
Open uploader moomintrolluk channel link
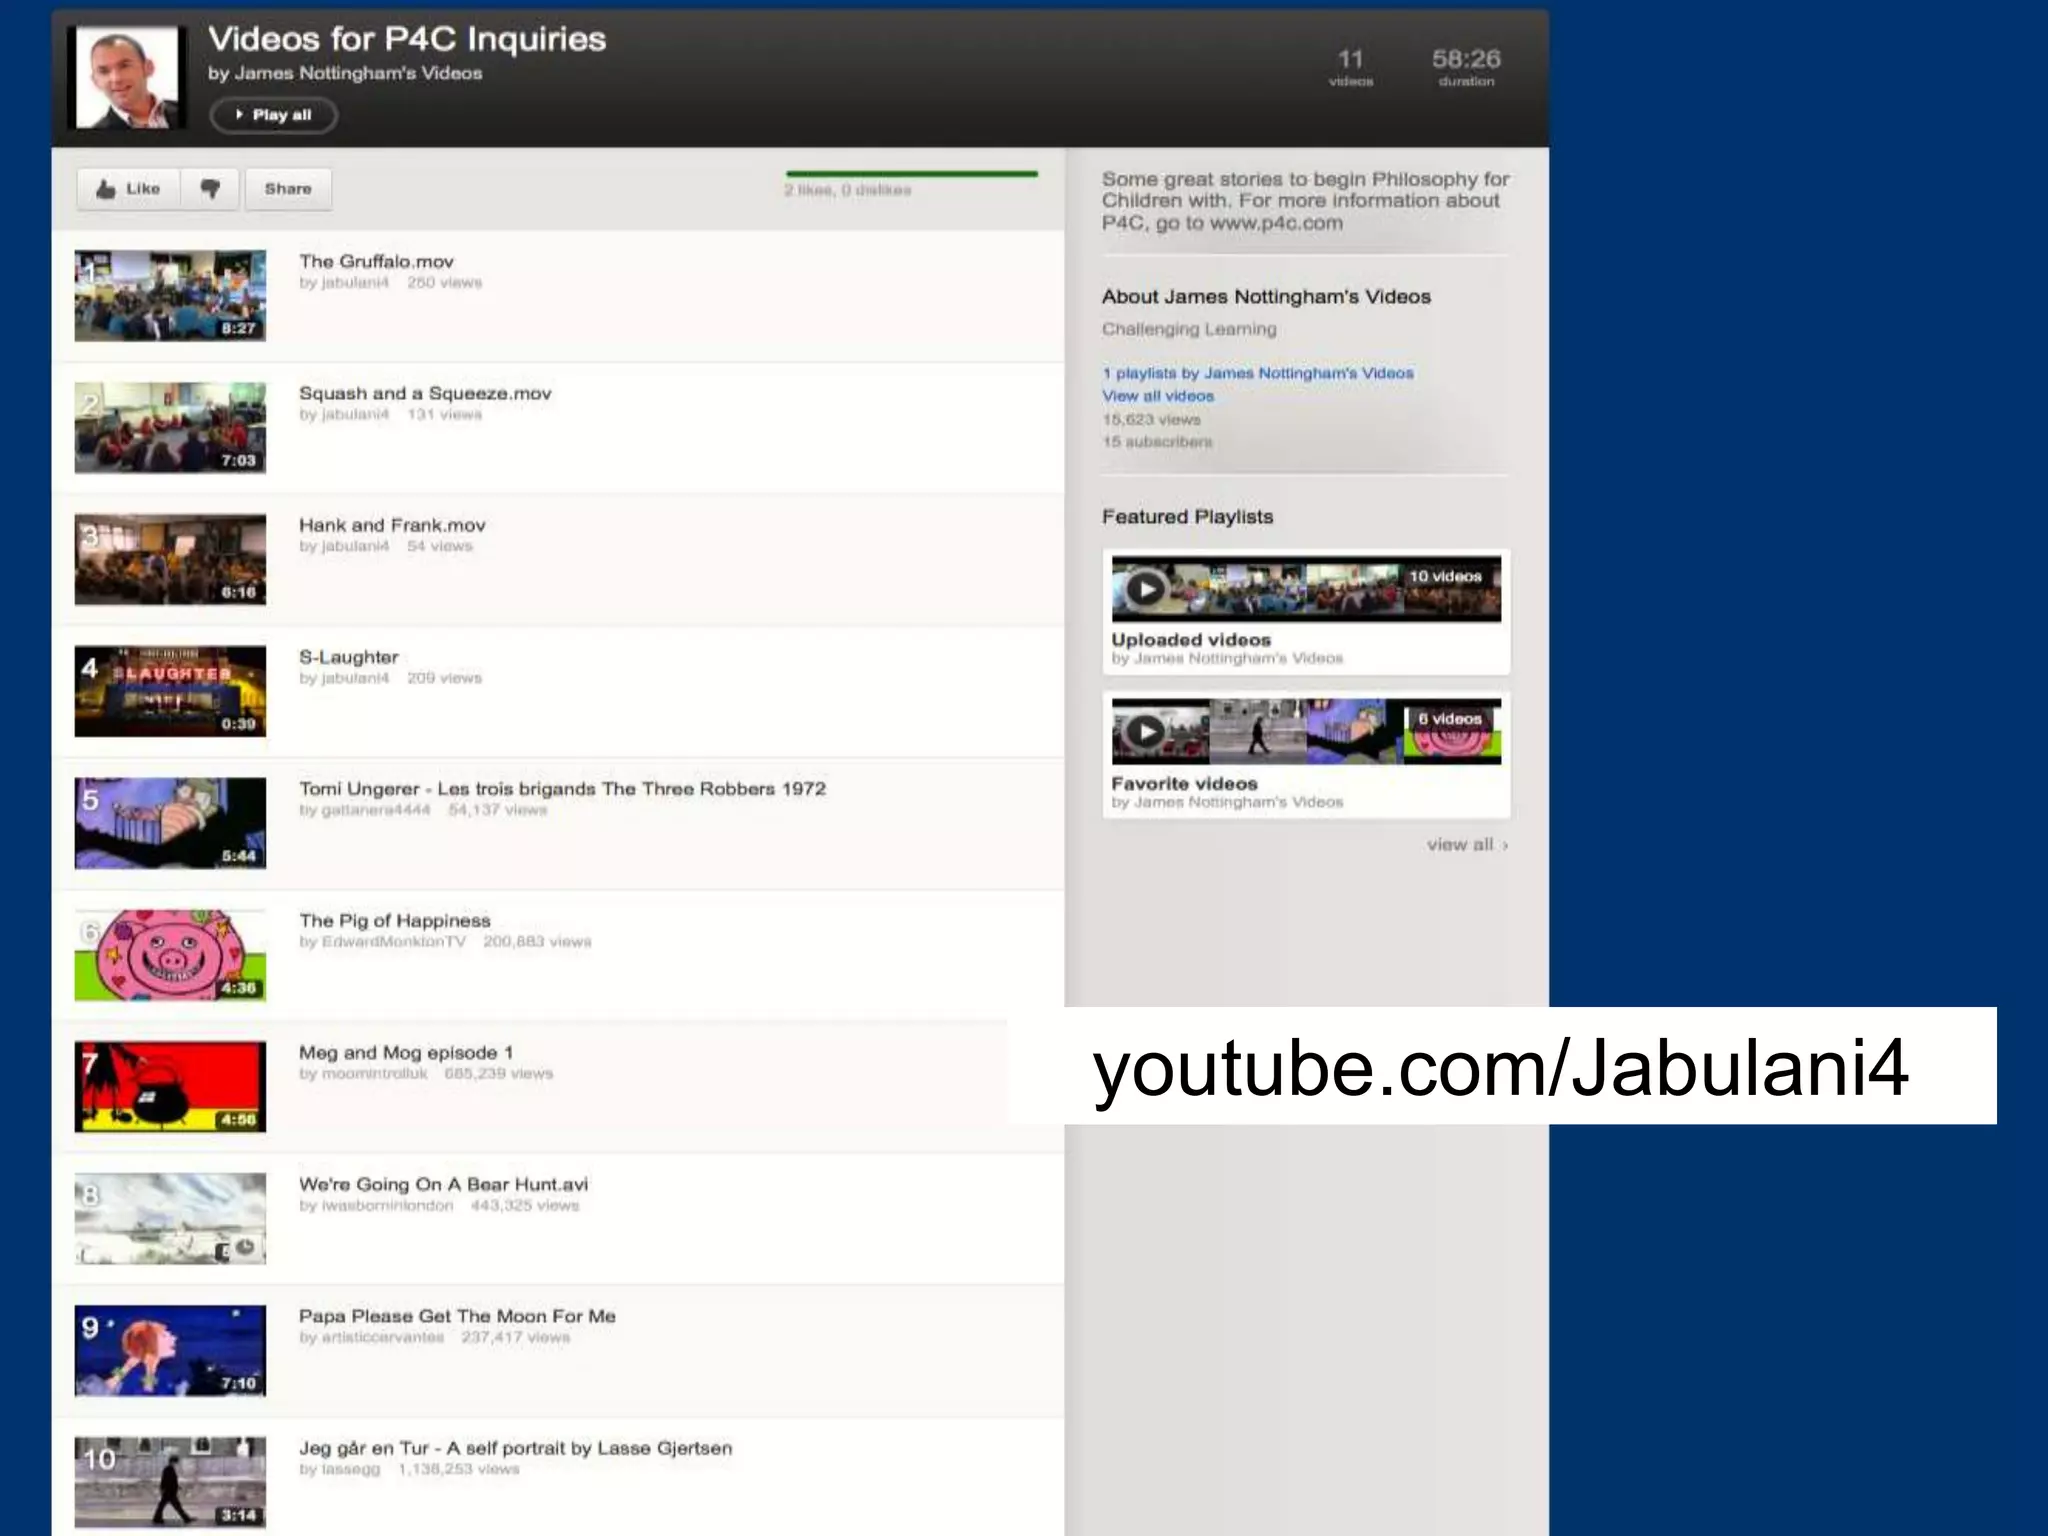[374, 1074]
